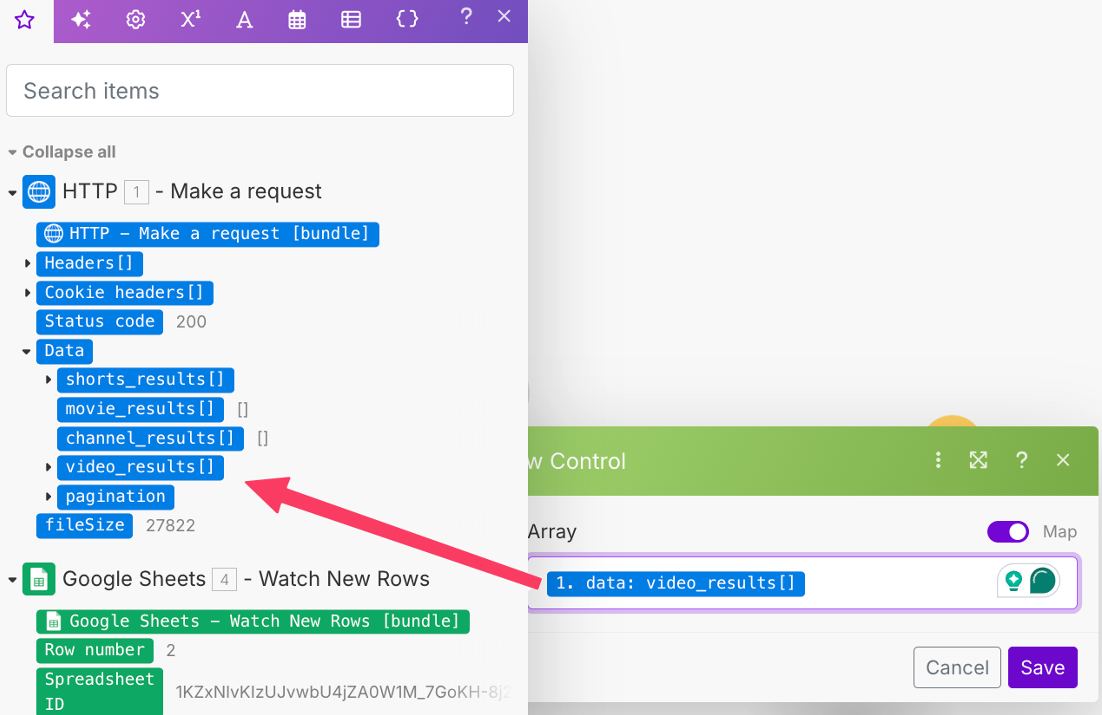The width and height of the screenshot is (1102, 715).
Task: Open text functions A tab
Action: 244,20
